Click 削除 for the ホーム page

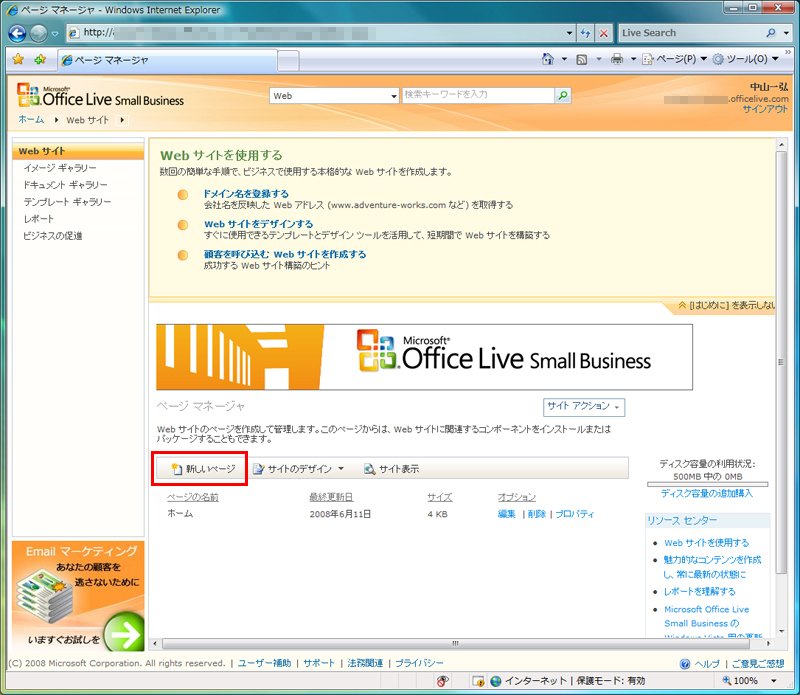537,514
